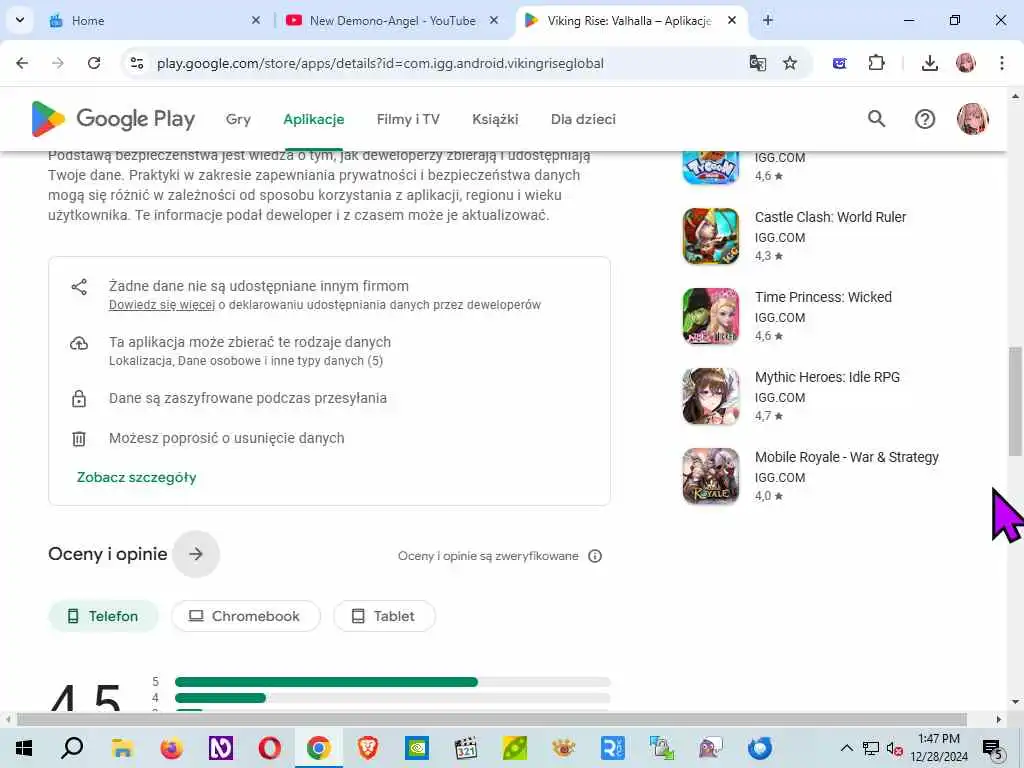Open Mythic Heroes: Idle RPG app
Image resolution: width=1024 pixels, height=768 pixels.
click(x=827, y=377)
